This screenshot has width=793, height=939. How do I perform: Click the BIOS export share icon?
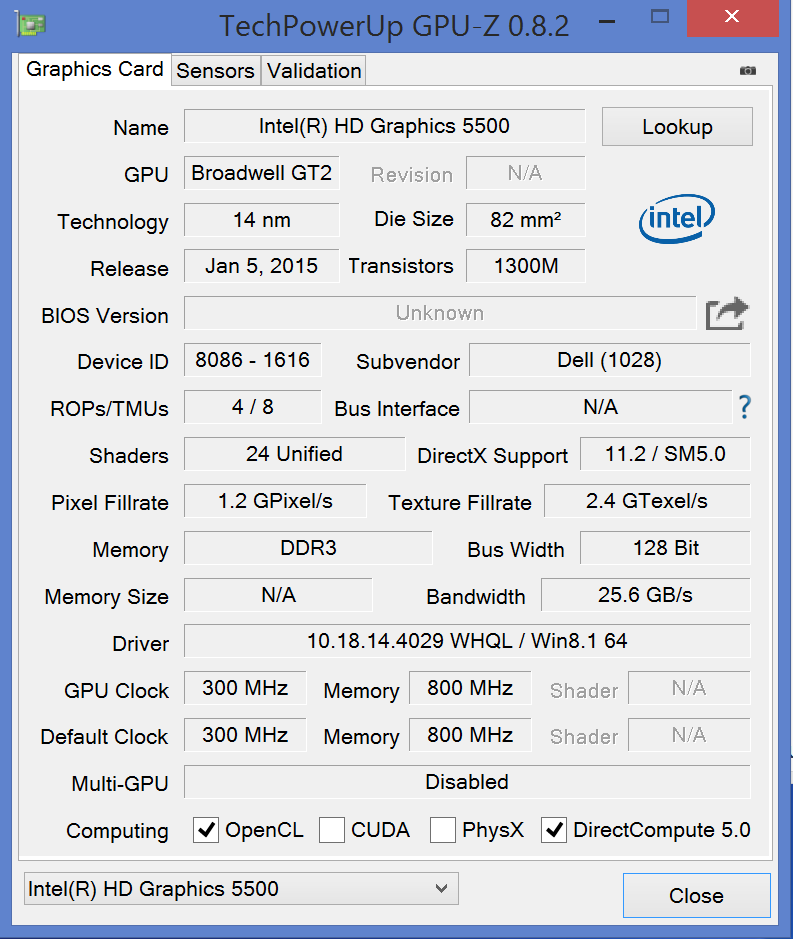click(x=726, y=314)
